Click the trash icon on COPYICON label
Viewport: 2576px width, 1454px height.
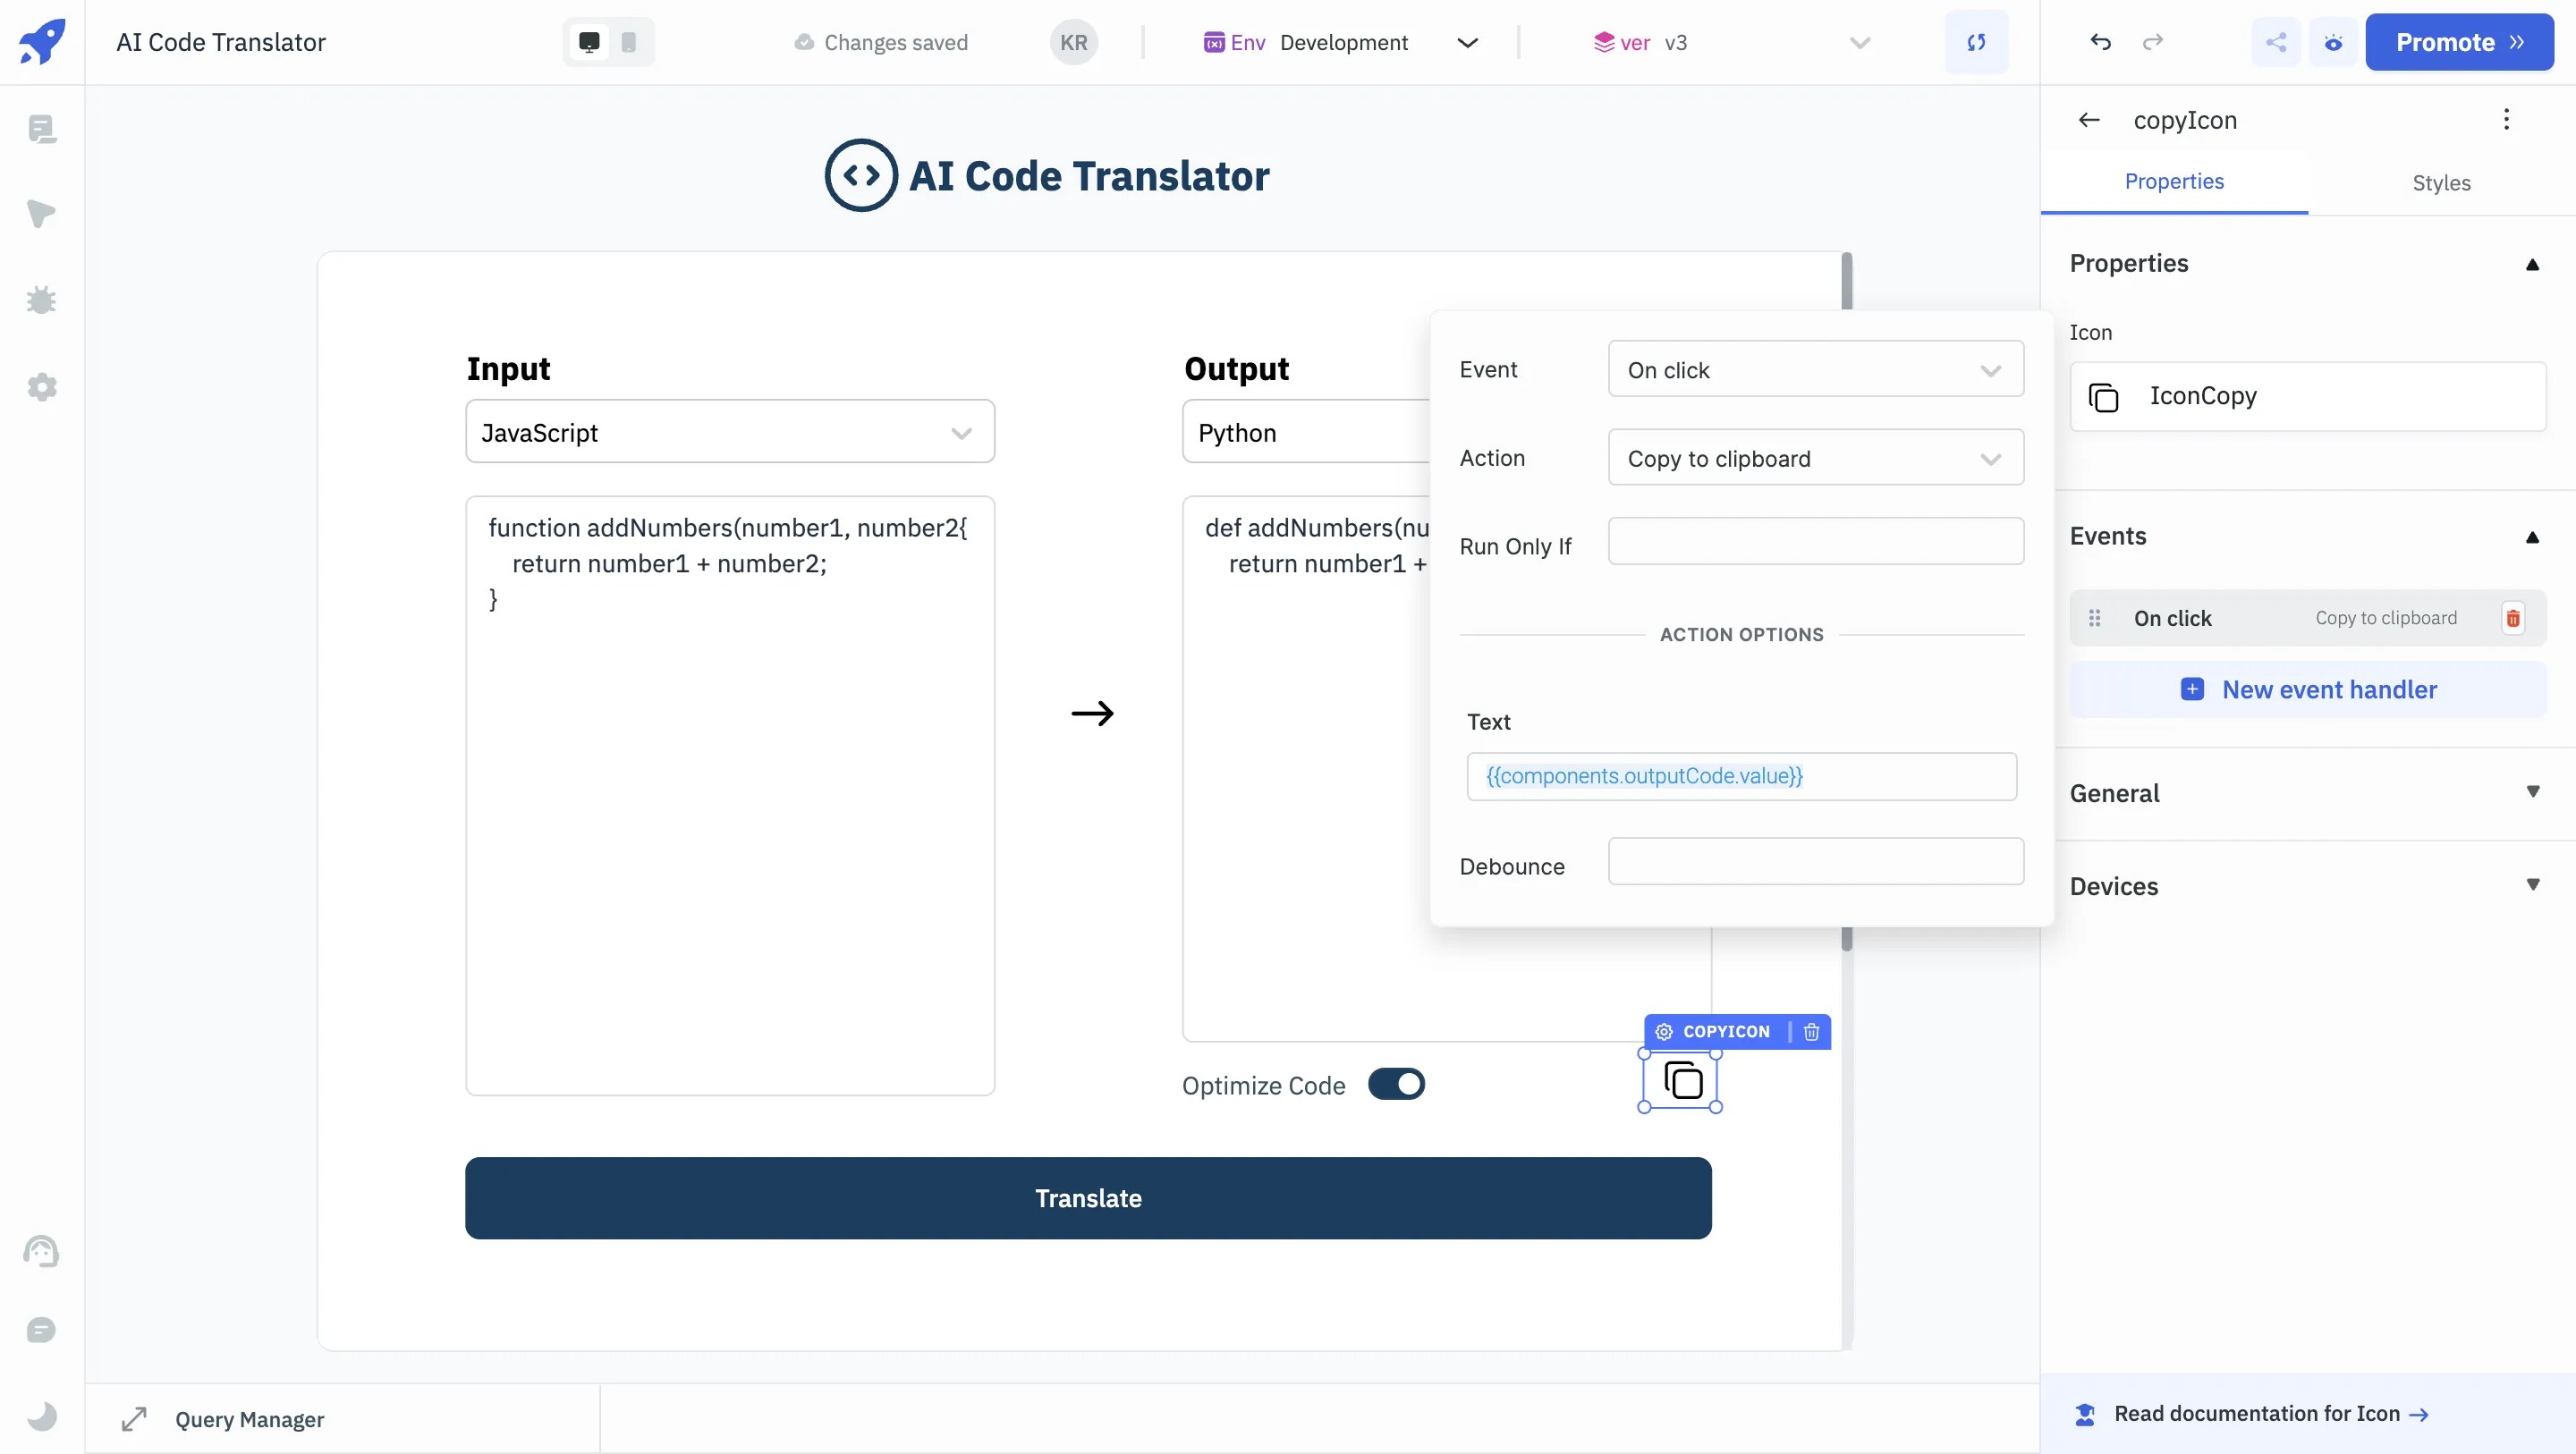[1811, 1032]
